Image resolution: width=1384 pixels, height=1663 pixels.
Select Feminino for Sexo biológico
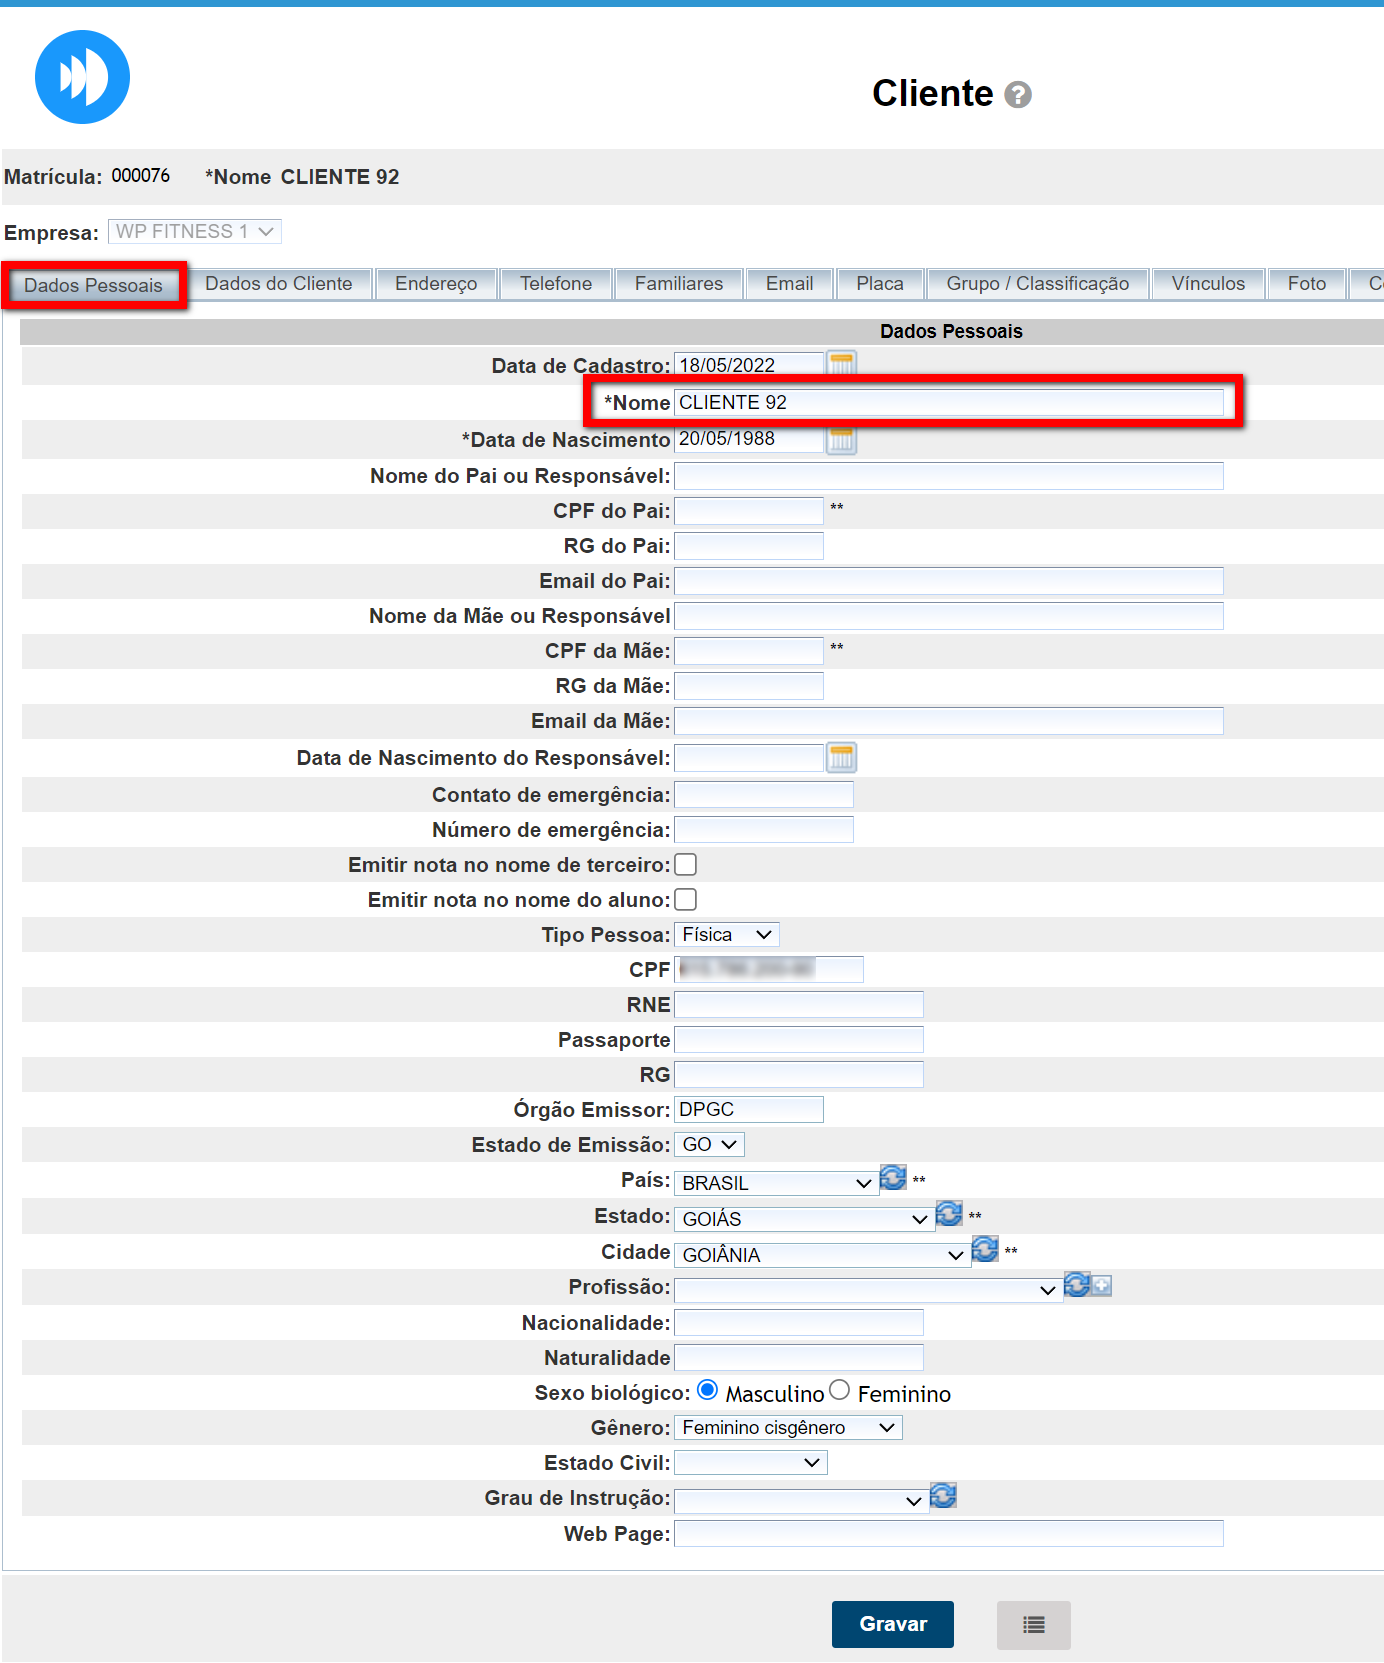pyautogui.click(x=840, y=1391)
